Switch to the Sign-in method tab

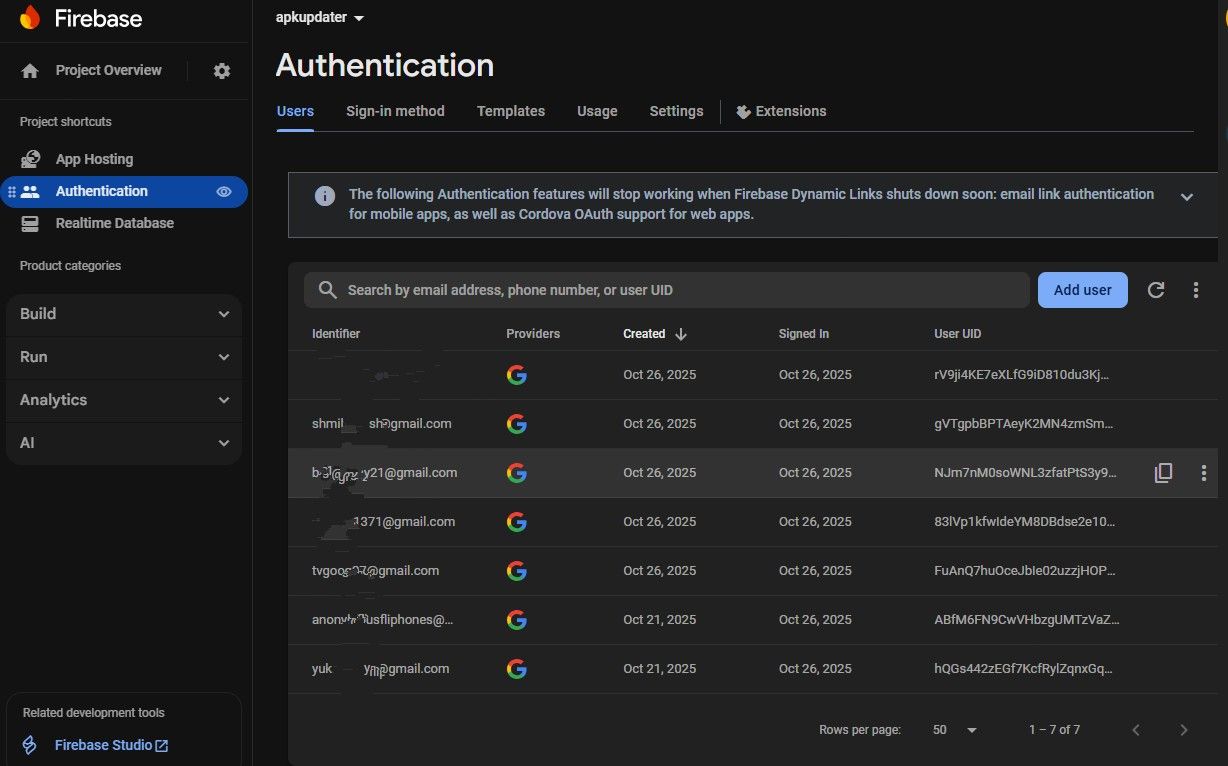[395, 111]
